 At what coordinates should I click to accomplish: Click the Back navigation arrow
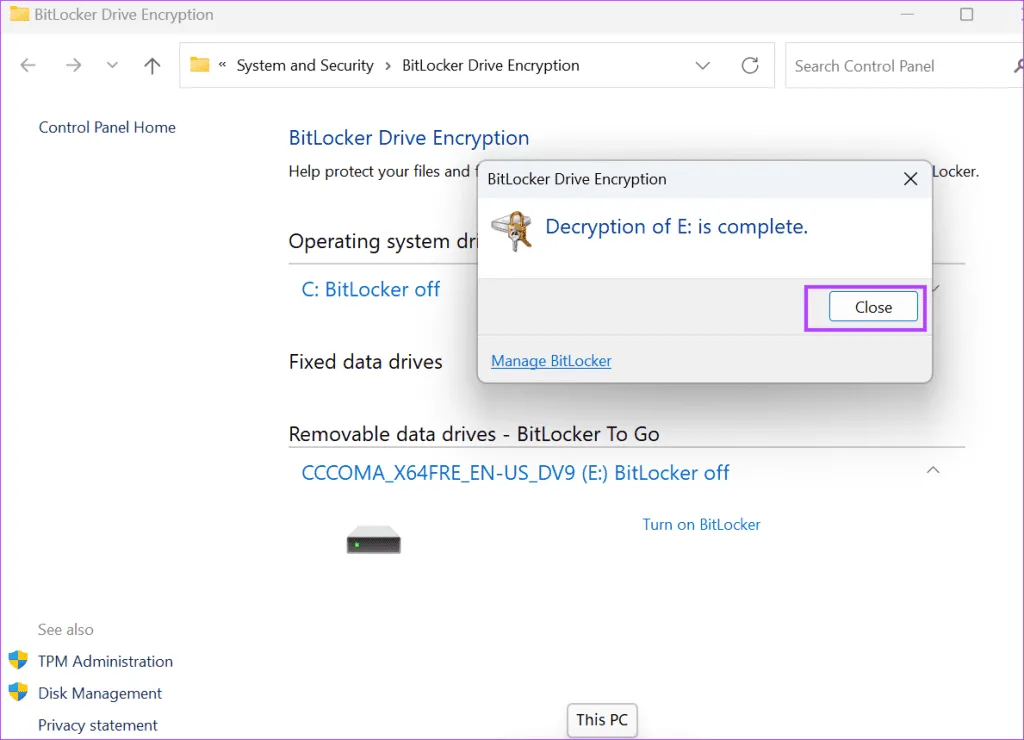[28, 66]
